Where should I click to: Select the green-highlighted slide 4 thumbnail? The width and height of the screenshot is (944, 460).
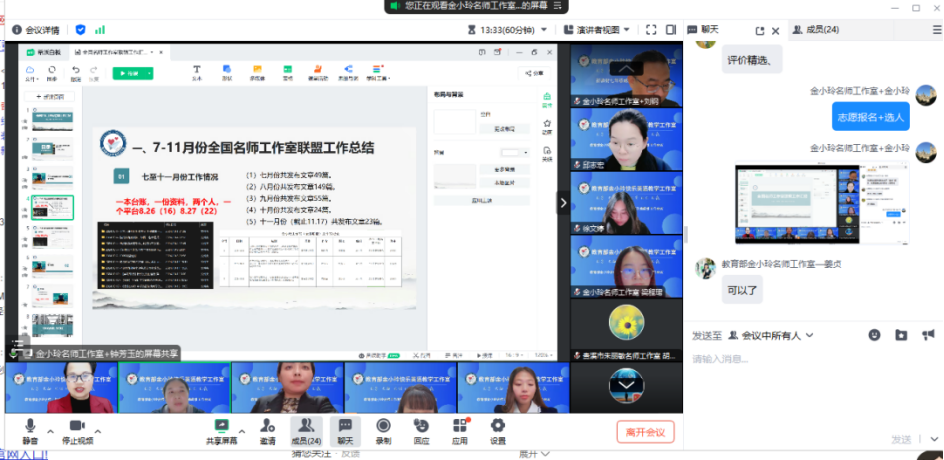(52, 207)
